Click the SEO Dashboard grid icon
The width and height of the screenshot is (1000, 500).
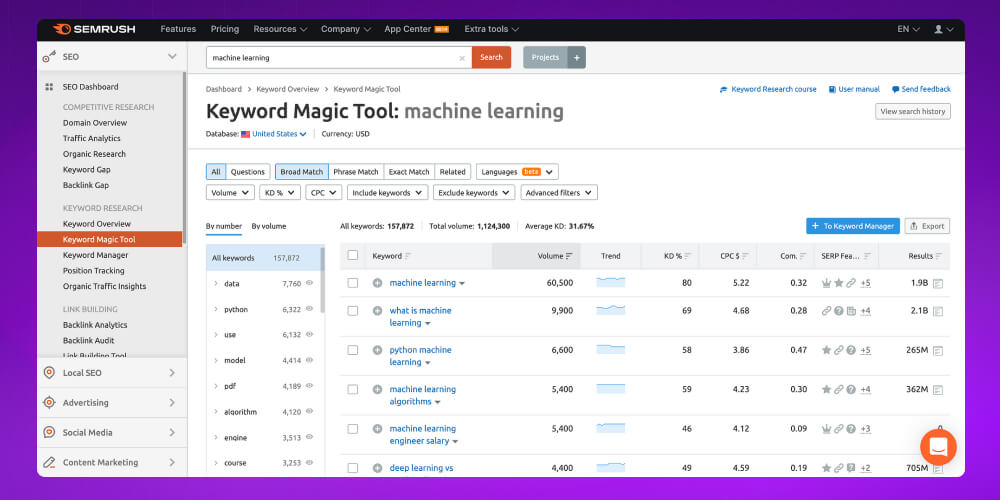(x=49, y=87)
